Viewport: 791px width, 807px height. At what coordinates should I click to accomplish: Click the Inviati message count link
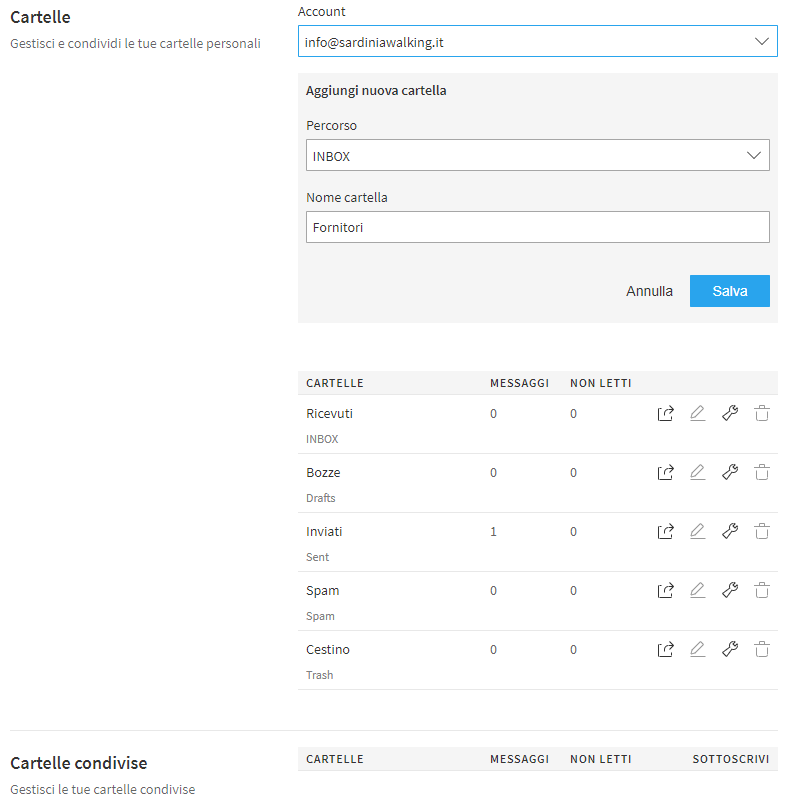click(x=493, y=532)
